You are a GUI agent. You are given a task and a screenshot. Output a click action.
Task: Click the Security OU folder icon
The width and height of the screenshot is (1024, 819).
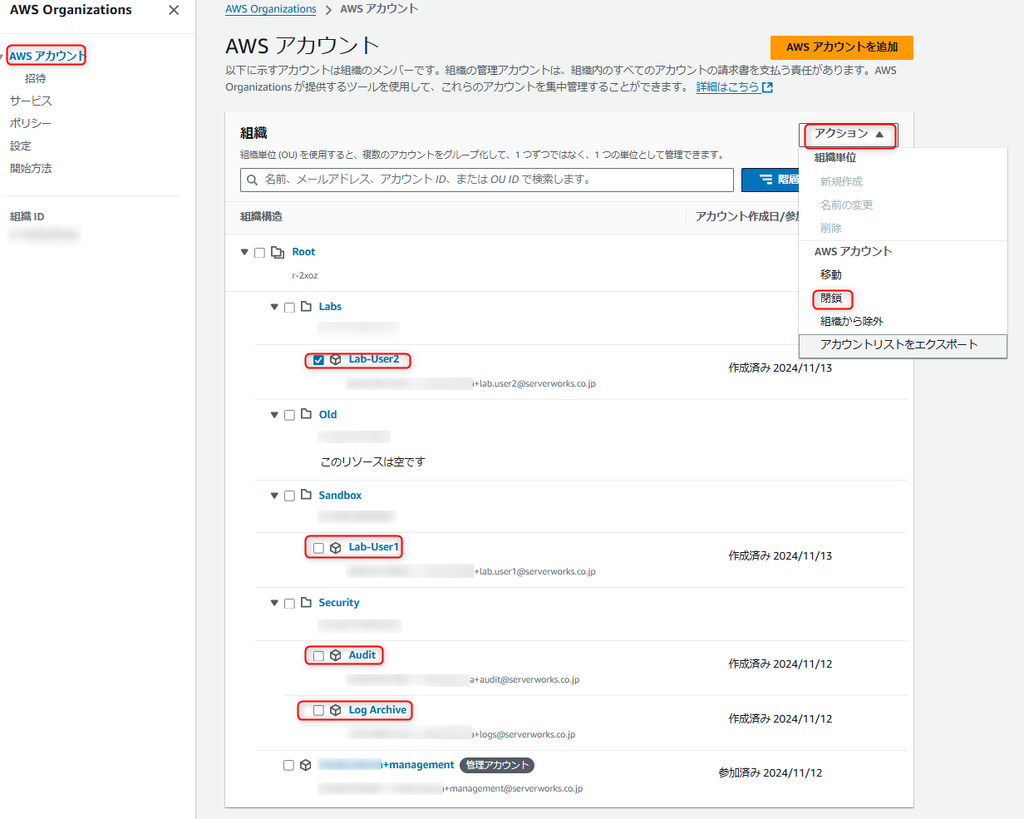point(306,602)
